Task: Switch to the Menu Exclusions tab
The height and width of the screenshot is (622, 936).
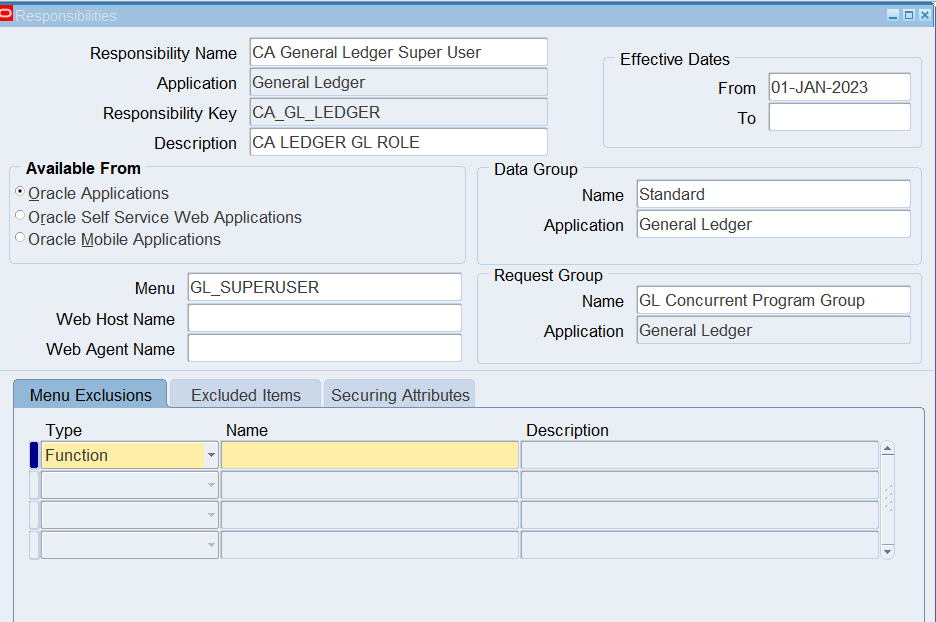Action: tap(90, 395)
